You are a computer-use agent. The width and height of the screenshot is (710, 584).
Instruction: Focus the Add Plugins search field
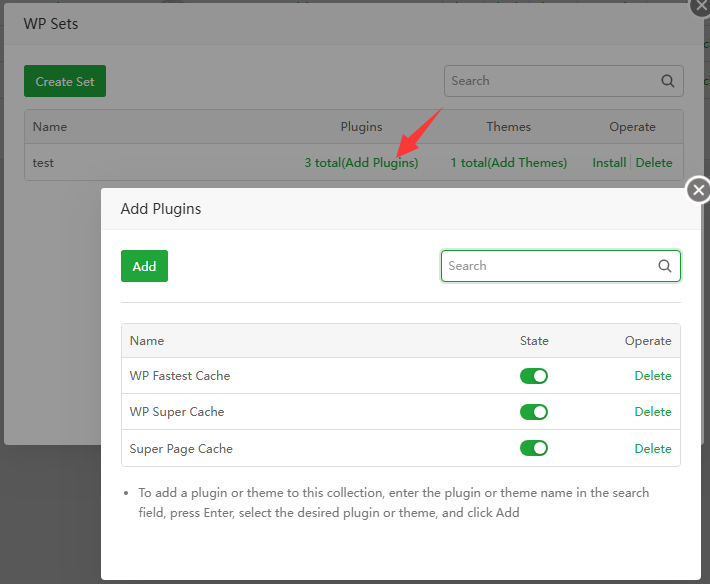pos(548,266)
